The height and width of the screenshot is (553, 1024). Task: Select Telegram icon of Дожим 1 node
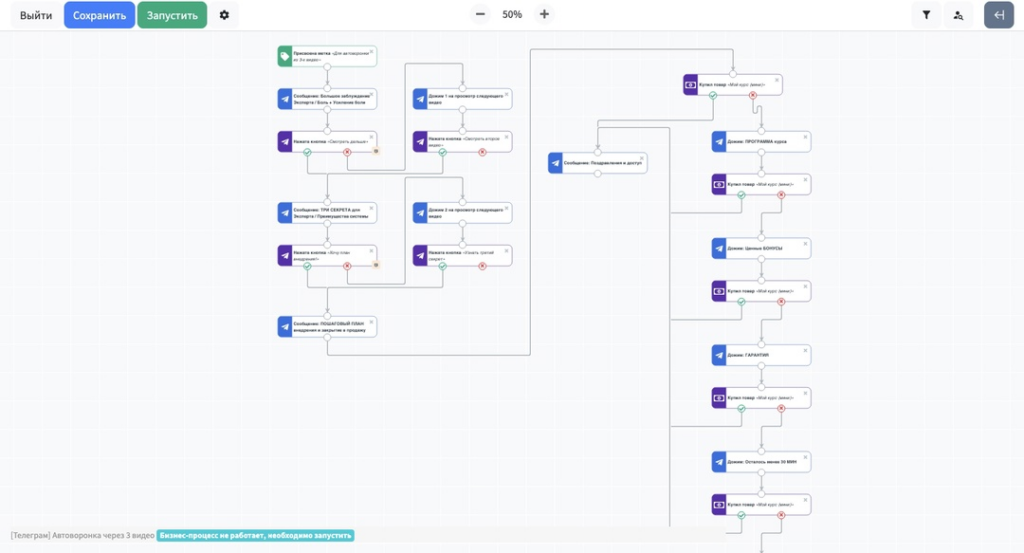[x=420, y=99]
